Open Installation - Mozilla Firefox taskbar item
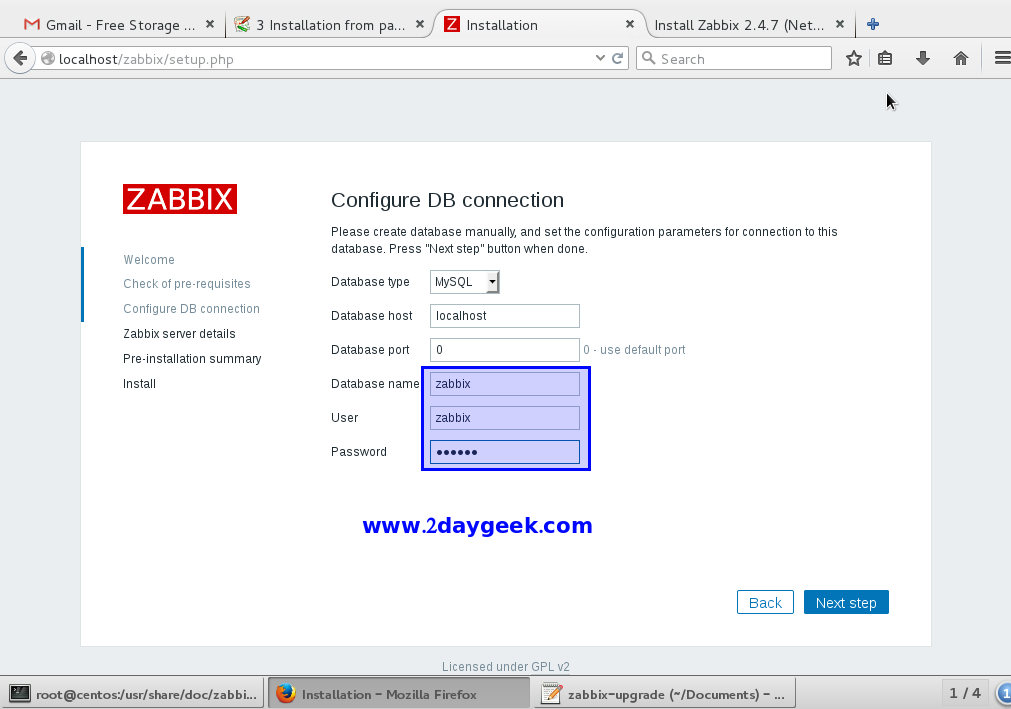 tap(398, 694)
